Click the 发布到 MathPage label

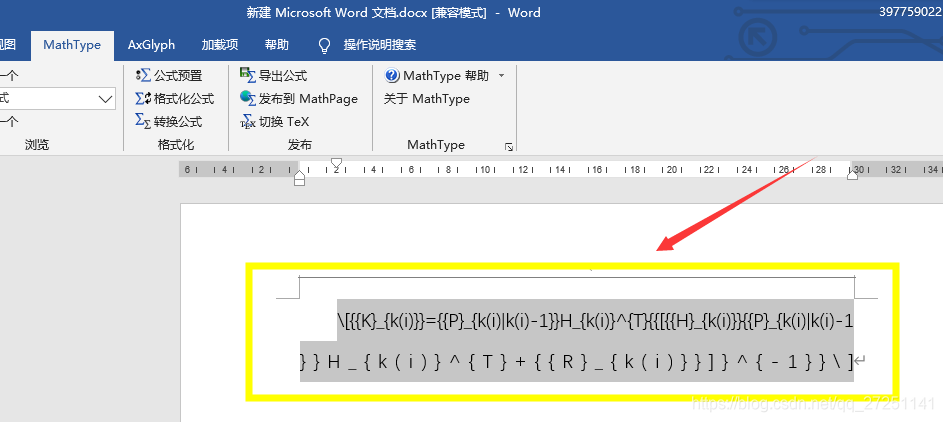[x=308, y=99]
